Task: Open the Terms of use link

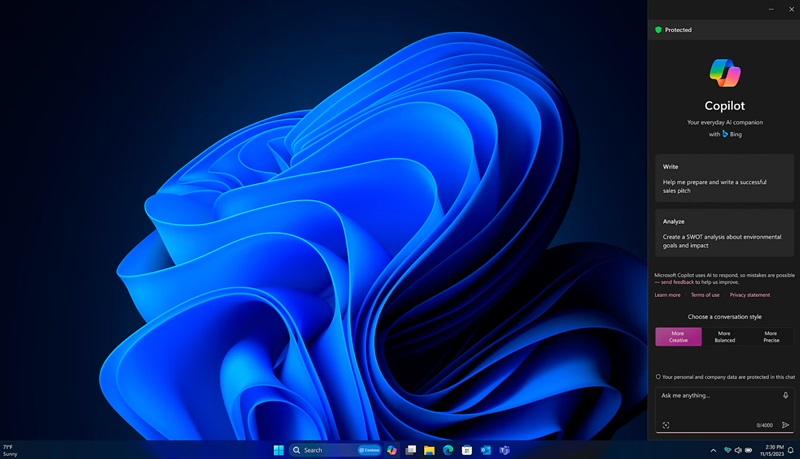Action: [705, 295]
